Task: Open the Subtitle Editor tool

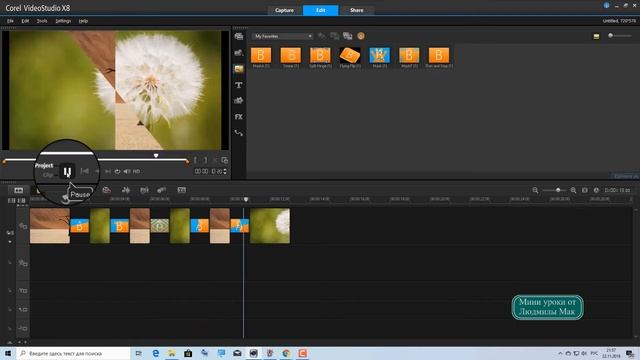Action: point(182,190)
